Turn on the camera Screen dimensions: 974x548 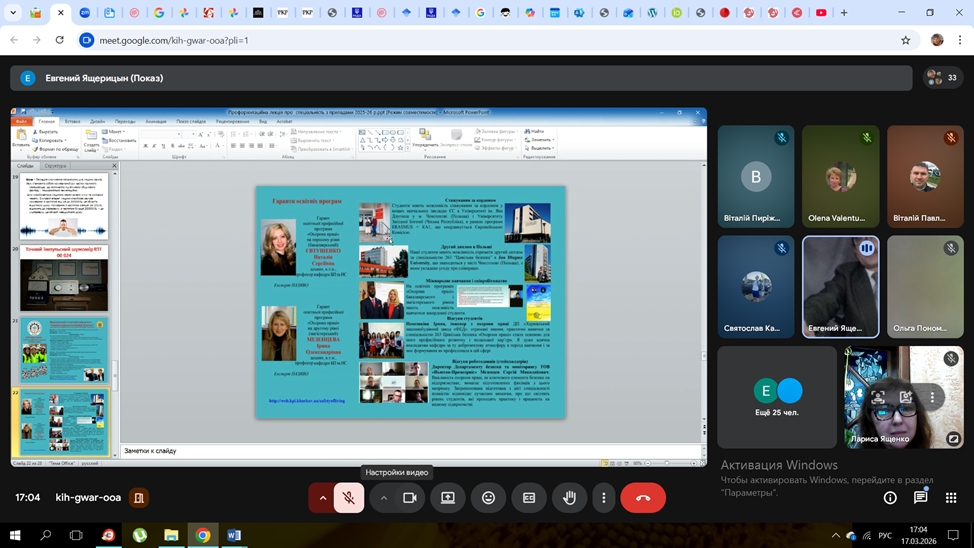[409, 497]
